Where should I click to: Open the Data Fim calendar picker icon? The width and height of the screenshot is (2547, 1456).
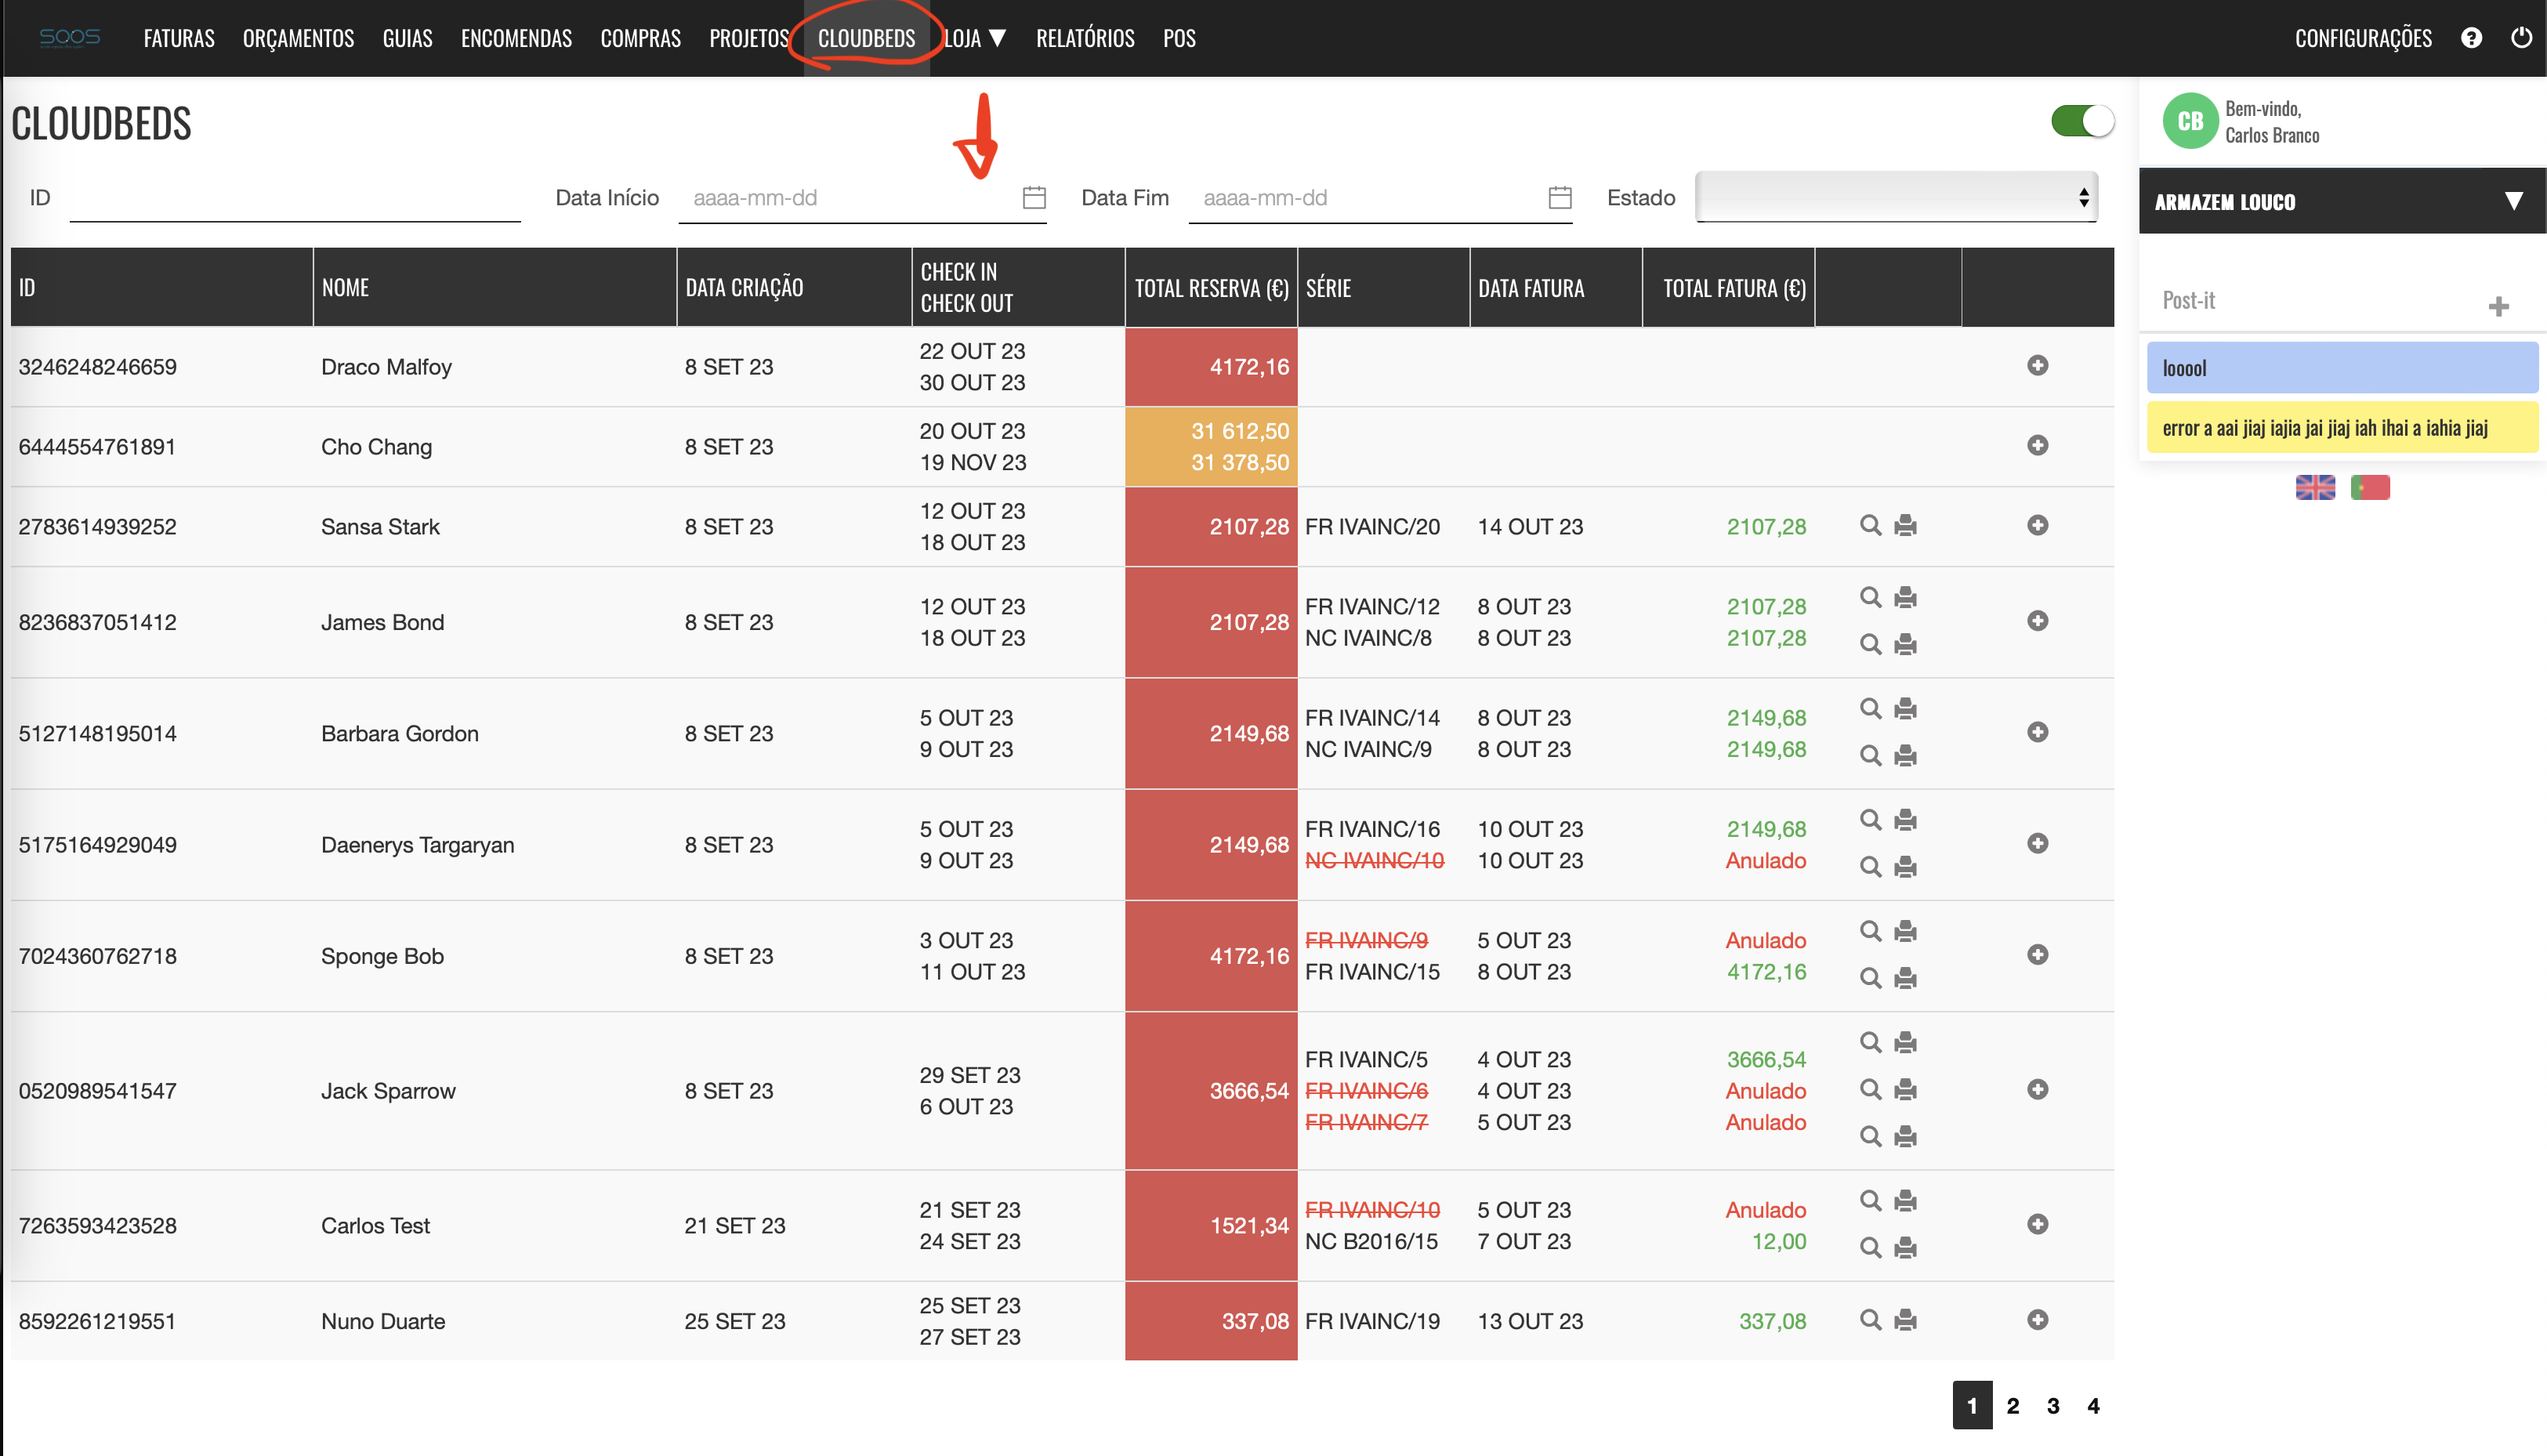point(1559,197)
